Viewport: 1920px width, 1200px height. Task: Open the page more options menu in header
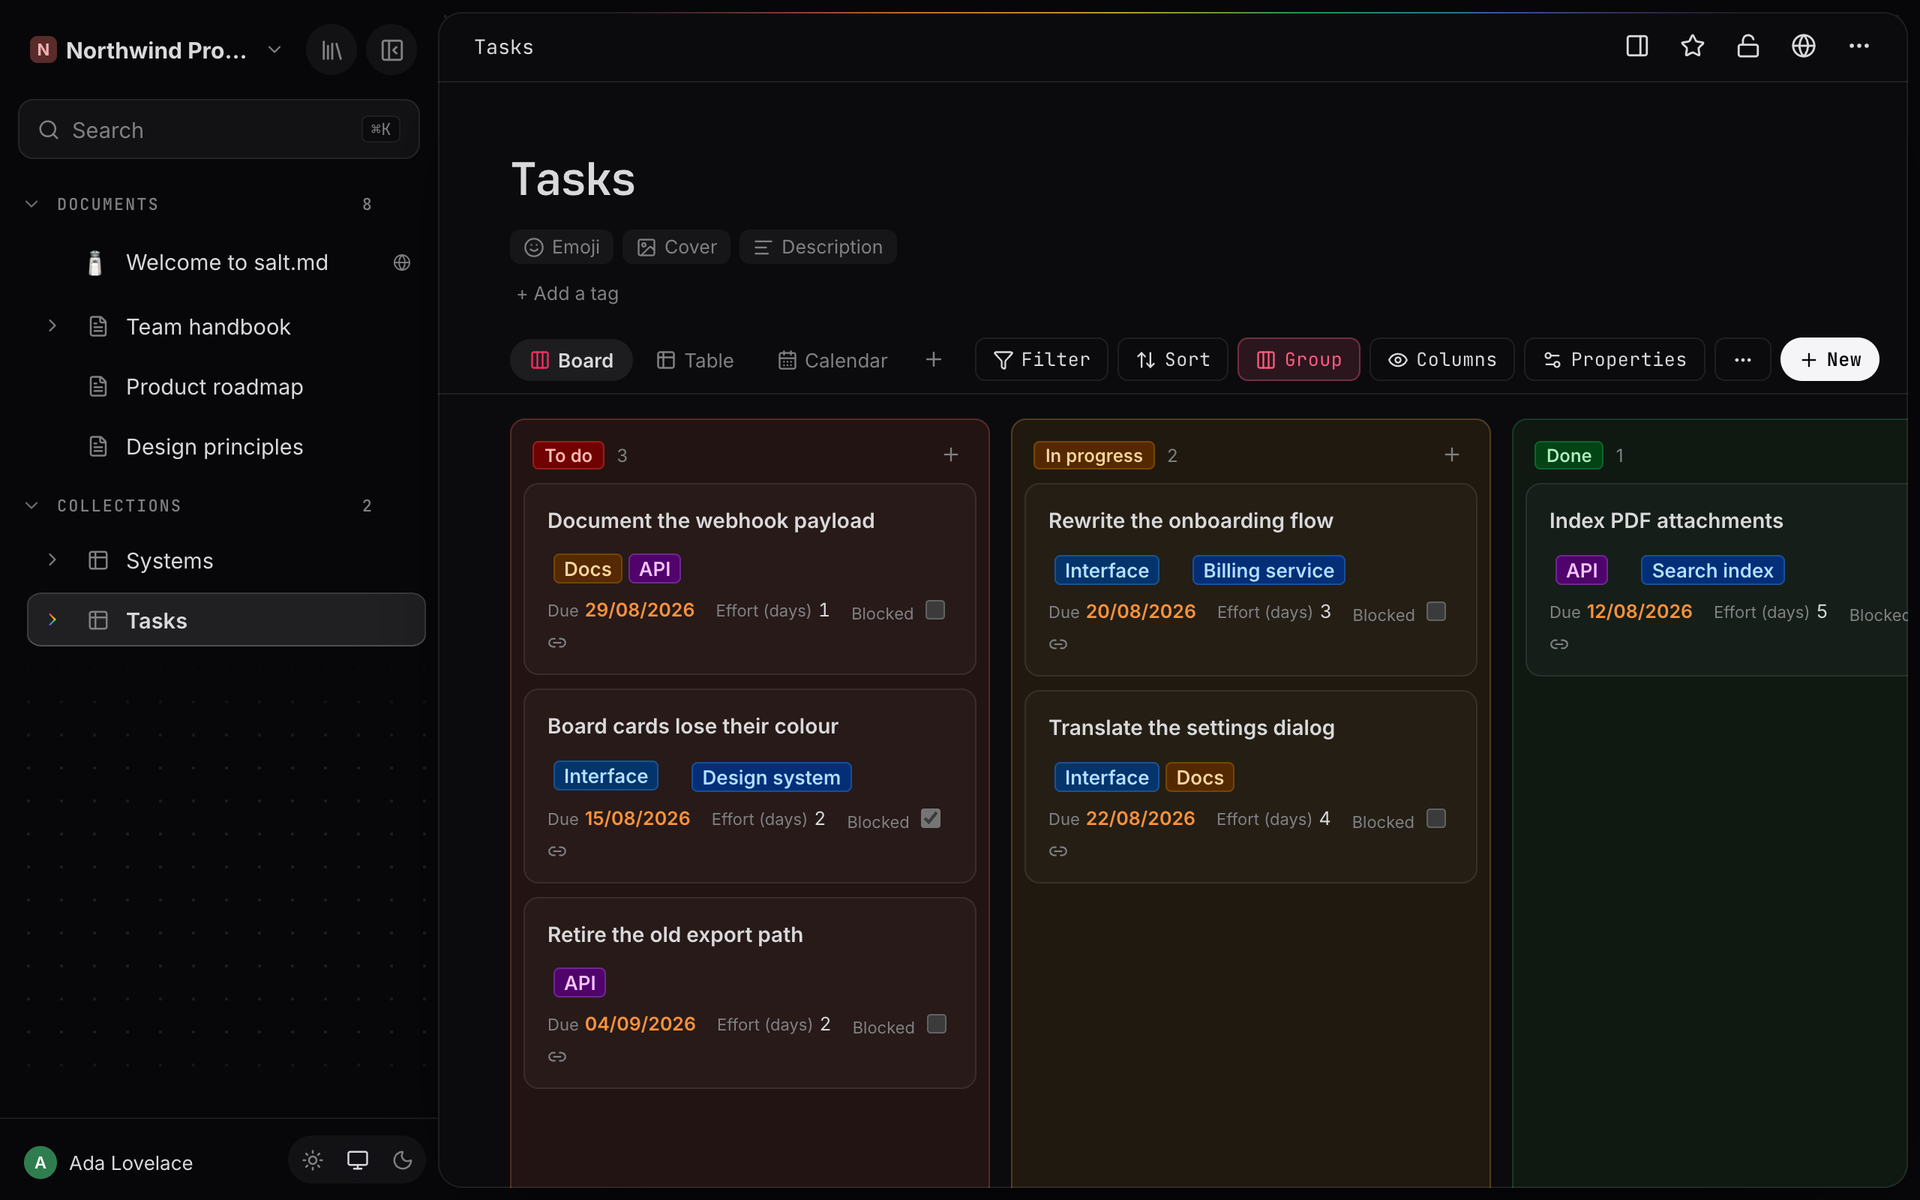click(x=1859, y=46)
